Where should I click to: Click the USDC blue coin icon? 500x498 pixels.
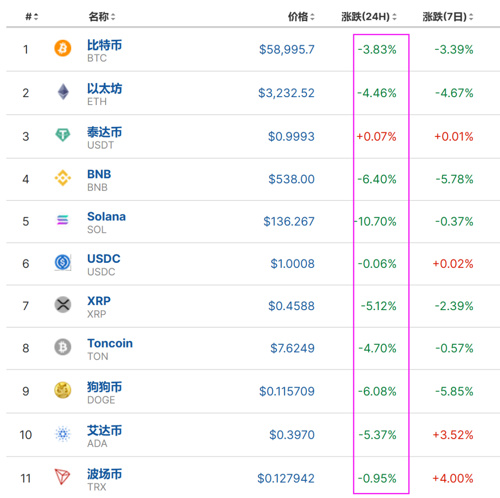coord(63,263)
